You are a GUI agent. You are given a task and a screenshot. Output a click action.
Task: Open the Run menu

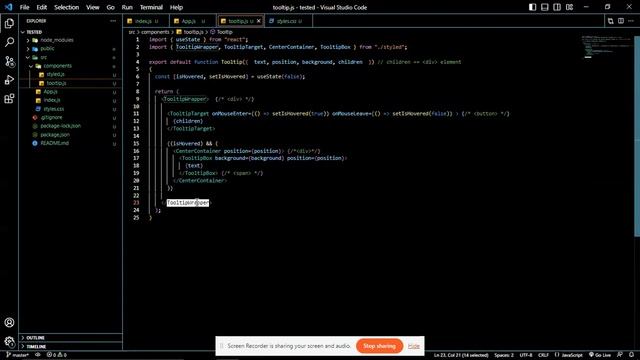pyautogui.click(x=127, y=7)
